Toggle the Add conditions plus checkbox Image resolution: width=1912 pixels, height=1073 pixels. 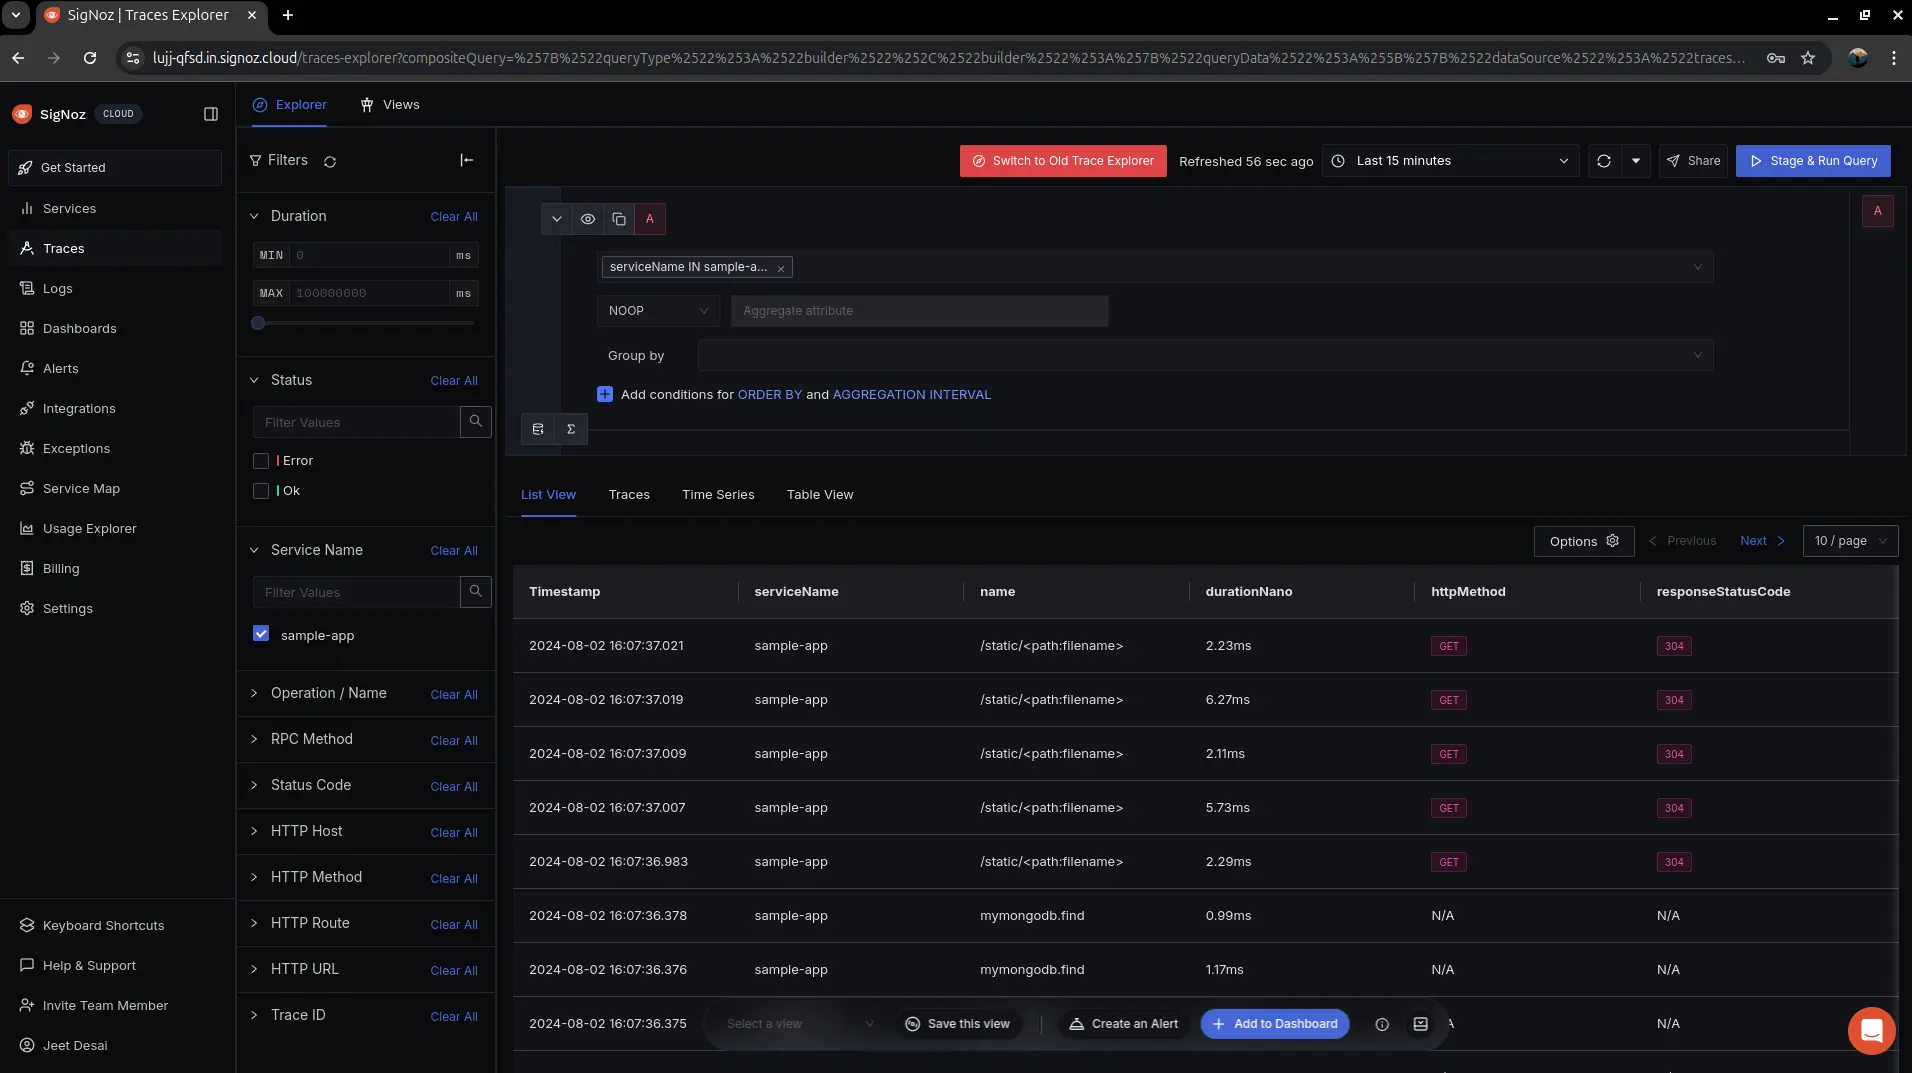click(605, 394)
